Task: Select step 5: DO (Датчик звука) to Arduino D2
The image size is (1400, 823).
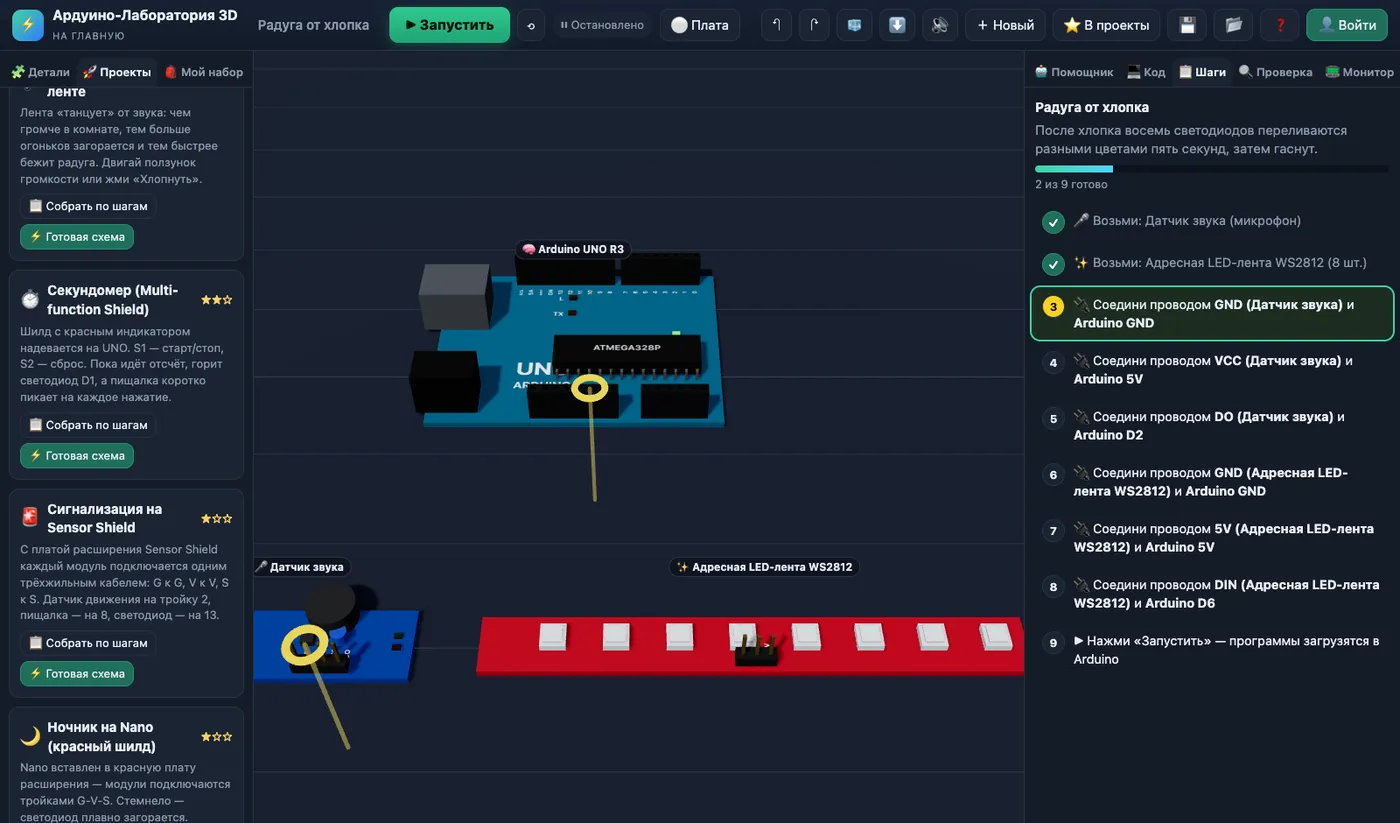Action: pyautogui.click(x=1211, y=426)
